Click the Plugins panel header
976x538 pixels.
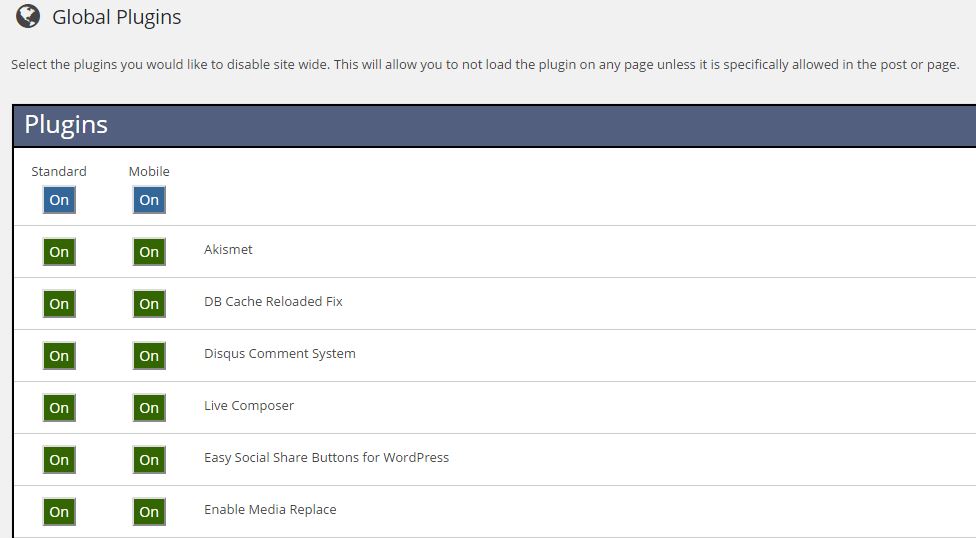(494, 125)
